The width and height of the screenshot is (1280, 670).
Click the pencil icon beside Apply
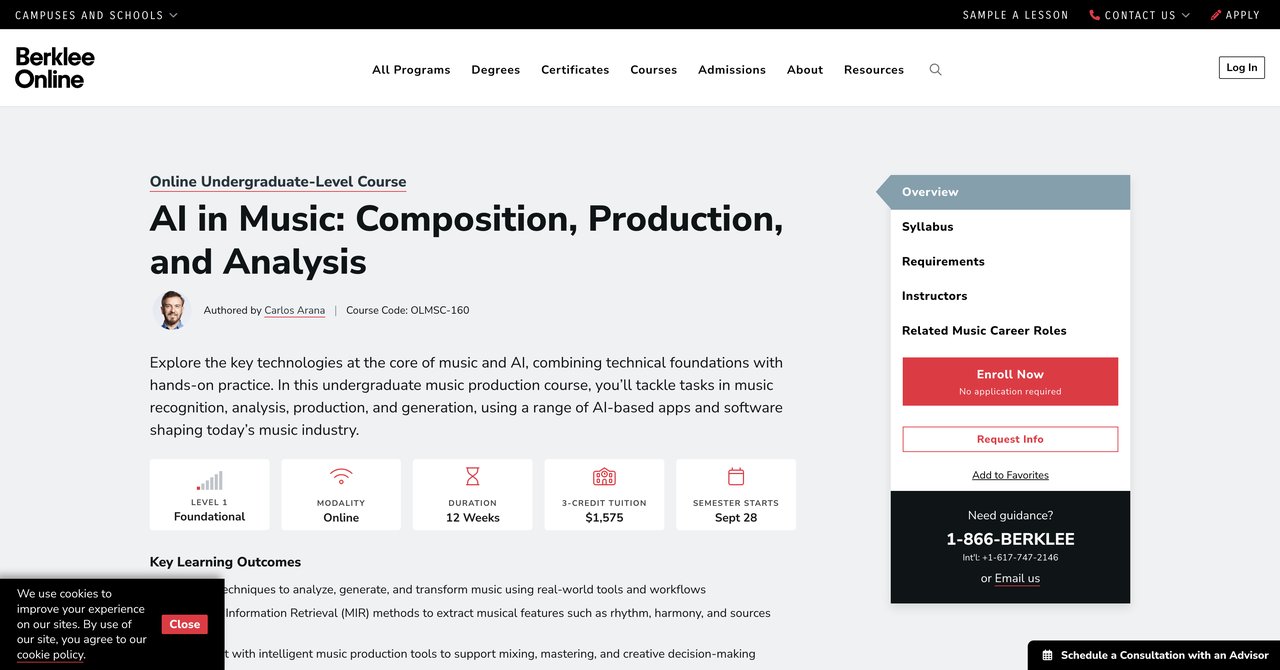tap(1216, 15)
